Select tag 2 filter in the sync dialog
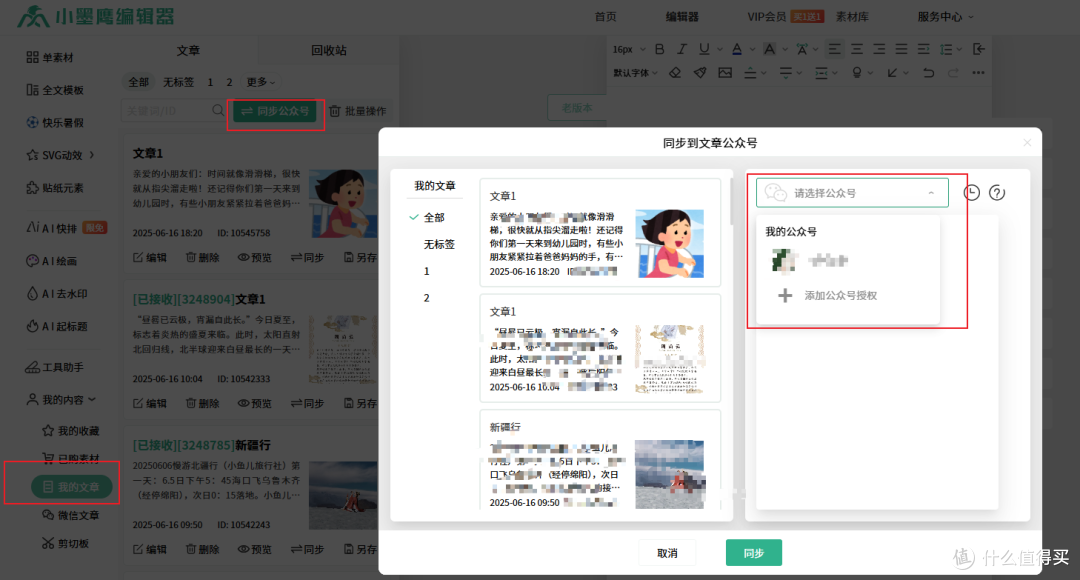This screenshot has height=580, width=1080. (426, 298)
